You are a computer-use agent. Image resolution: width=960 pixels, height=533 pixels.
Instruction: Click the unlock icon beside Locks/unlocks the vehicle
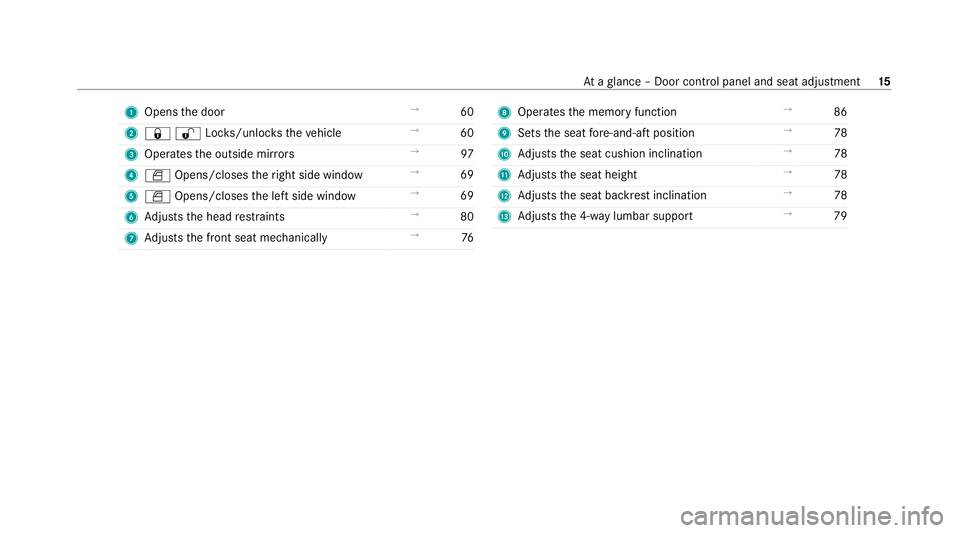[x=187, y=133]
